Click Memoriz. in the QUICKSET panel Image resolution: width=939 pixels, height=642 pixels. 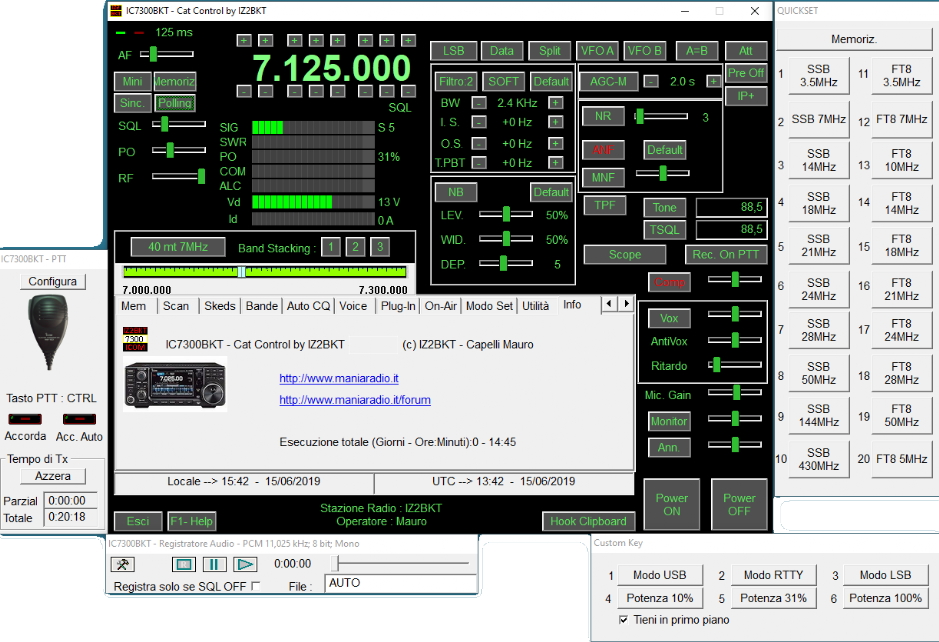coord(854,40)
